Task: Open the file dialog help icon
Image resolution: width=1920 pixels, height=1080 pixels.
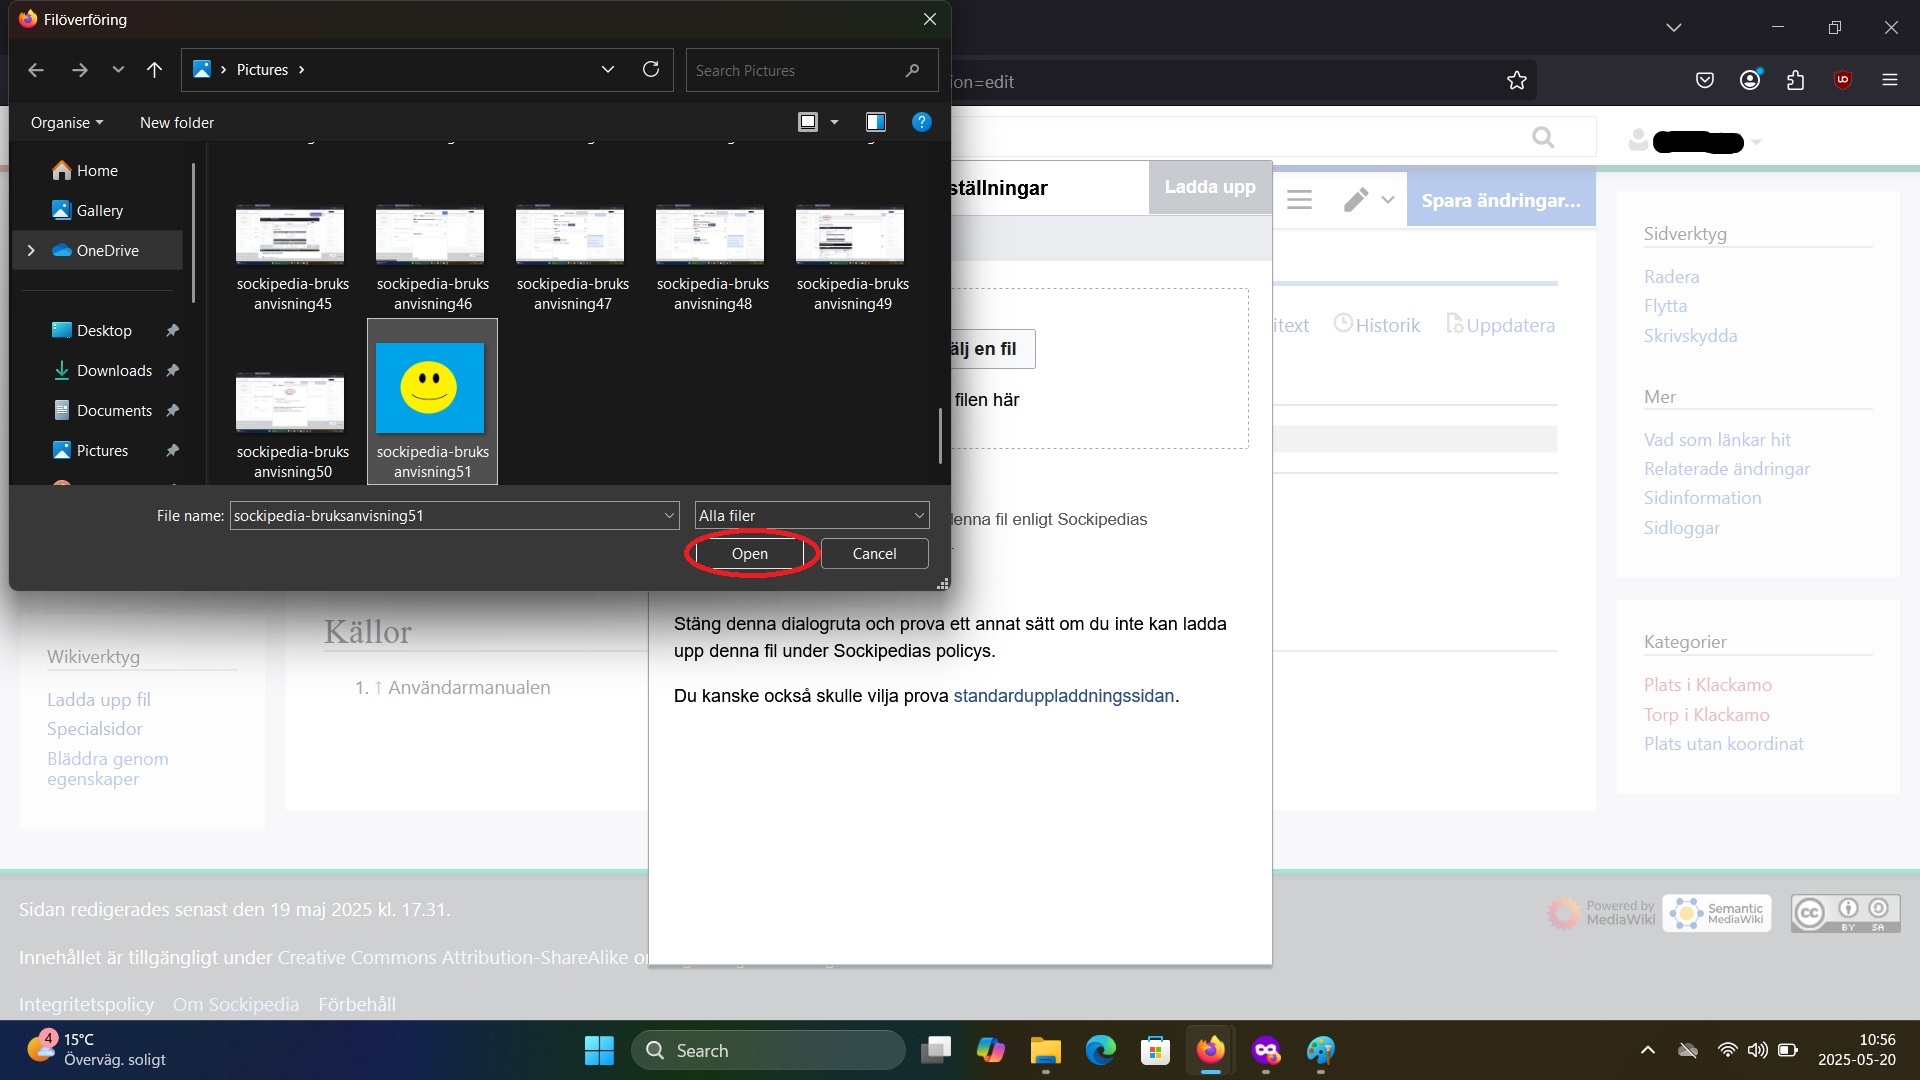Action: (x=921, y=122)
